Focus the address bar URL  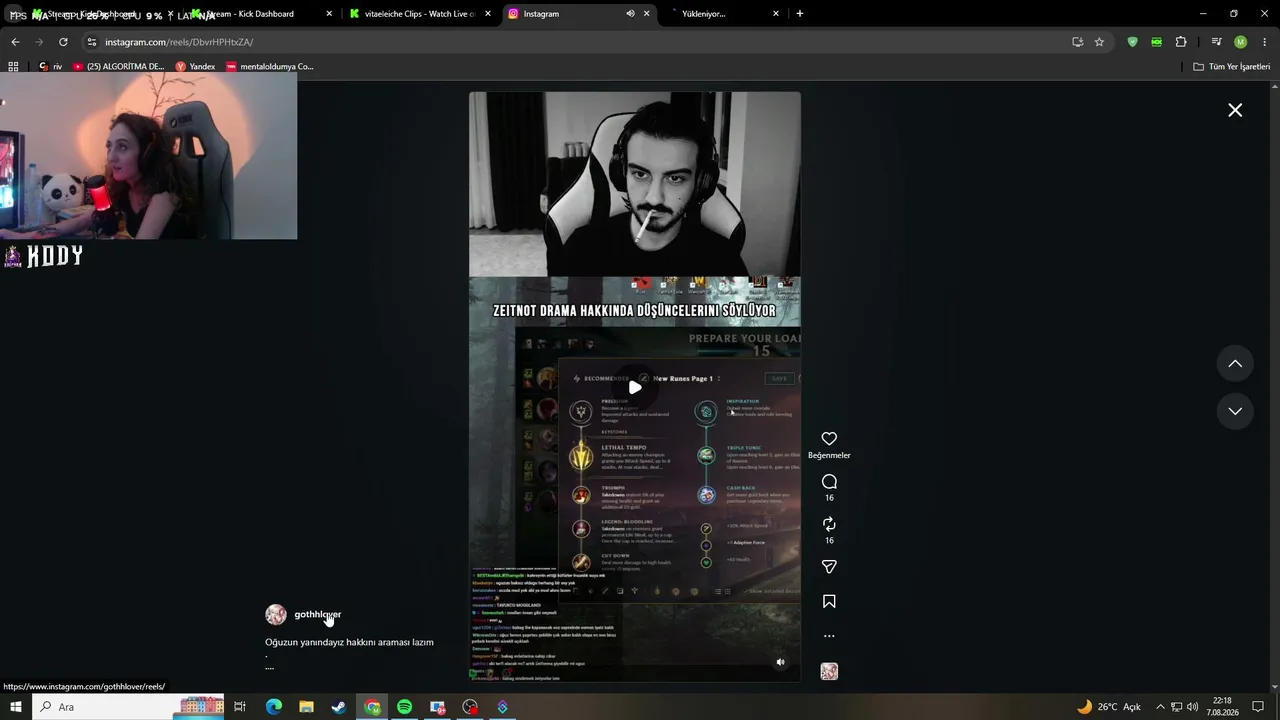pos(179,42)
